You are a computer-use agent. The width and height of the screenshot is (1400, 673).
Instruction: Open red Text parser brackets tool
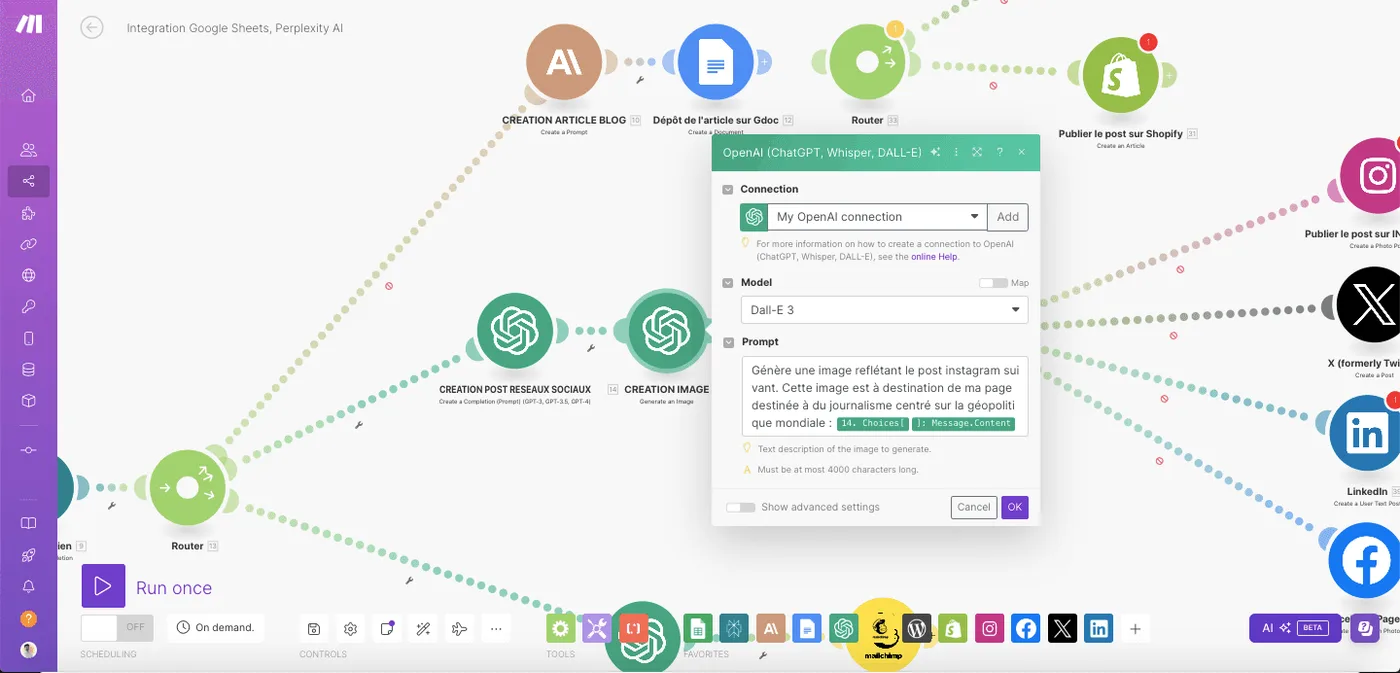tap(634, 628)
